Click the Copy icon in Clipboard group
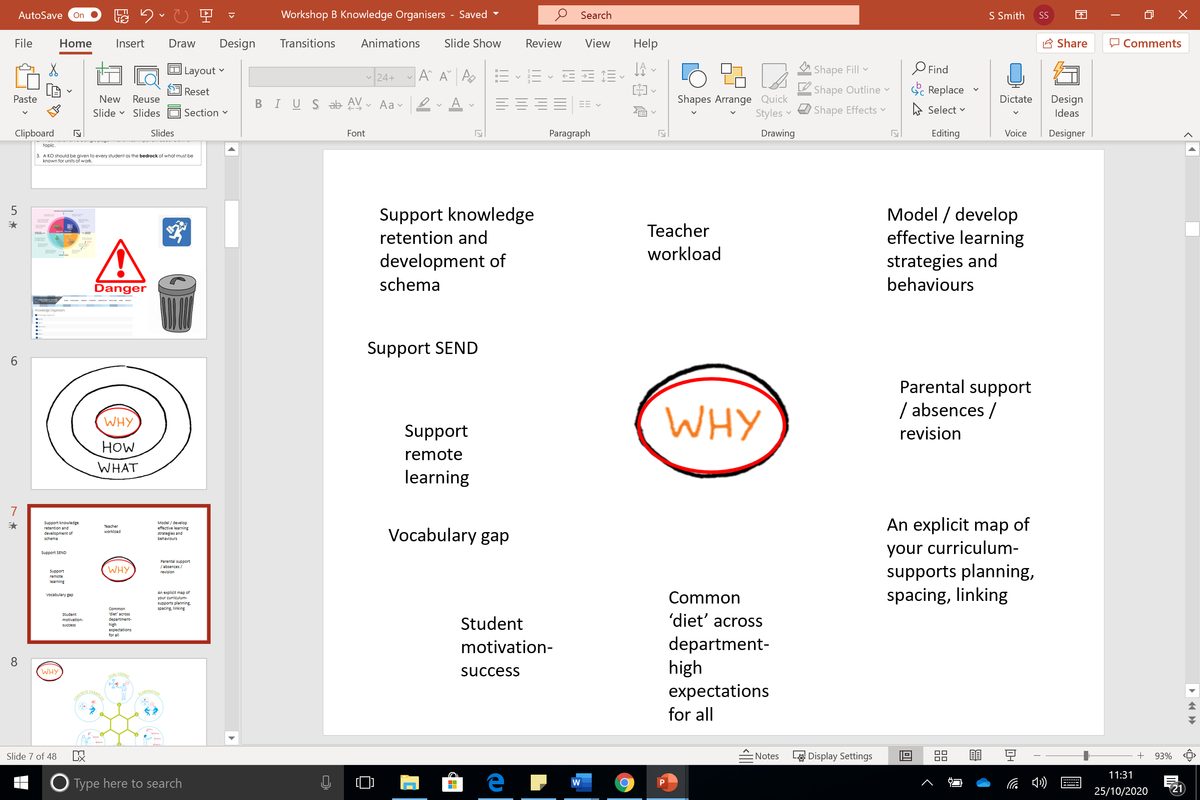The width and height of the screenshot is (1200, 800). tap(54, 91)
